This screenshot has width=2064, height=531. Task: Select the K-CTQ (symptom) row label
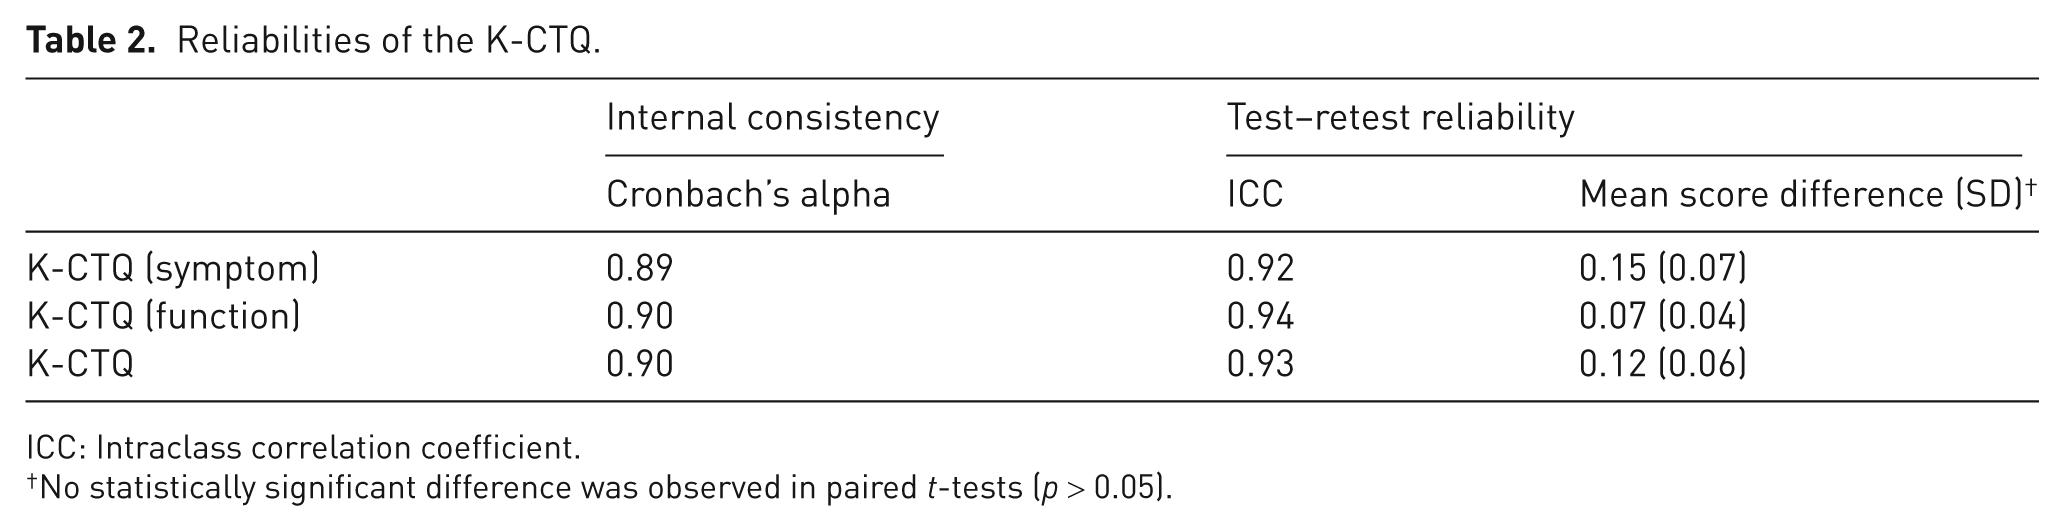coord(173,268)
